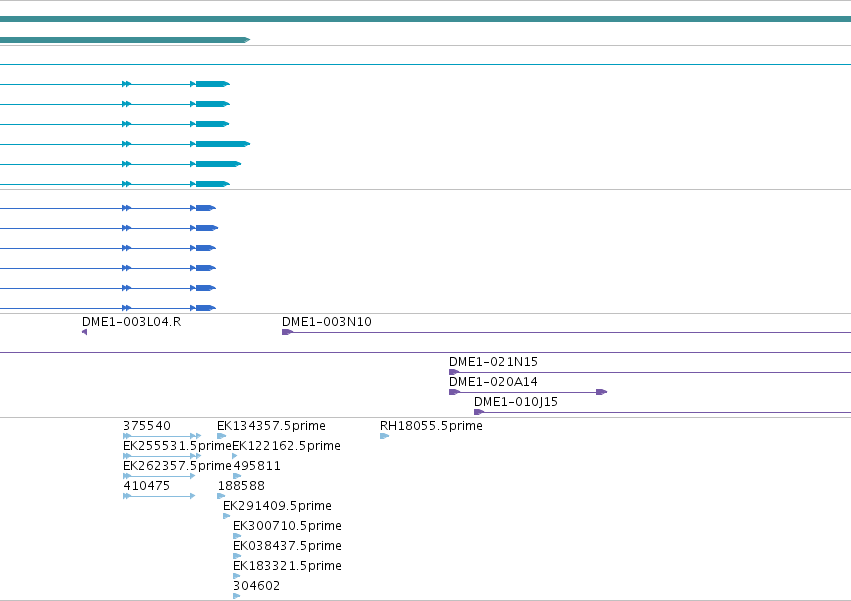Click the DME1-003N10 clone label
The width and height of the screenshot is (851, 601).
(327, 322)
